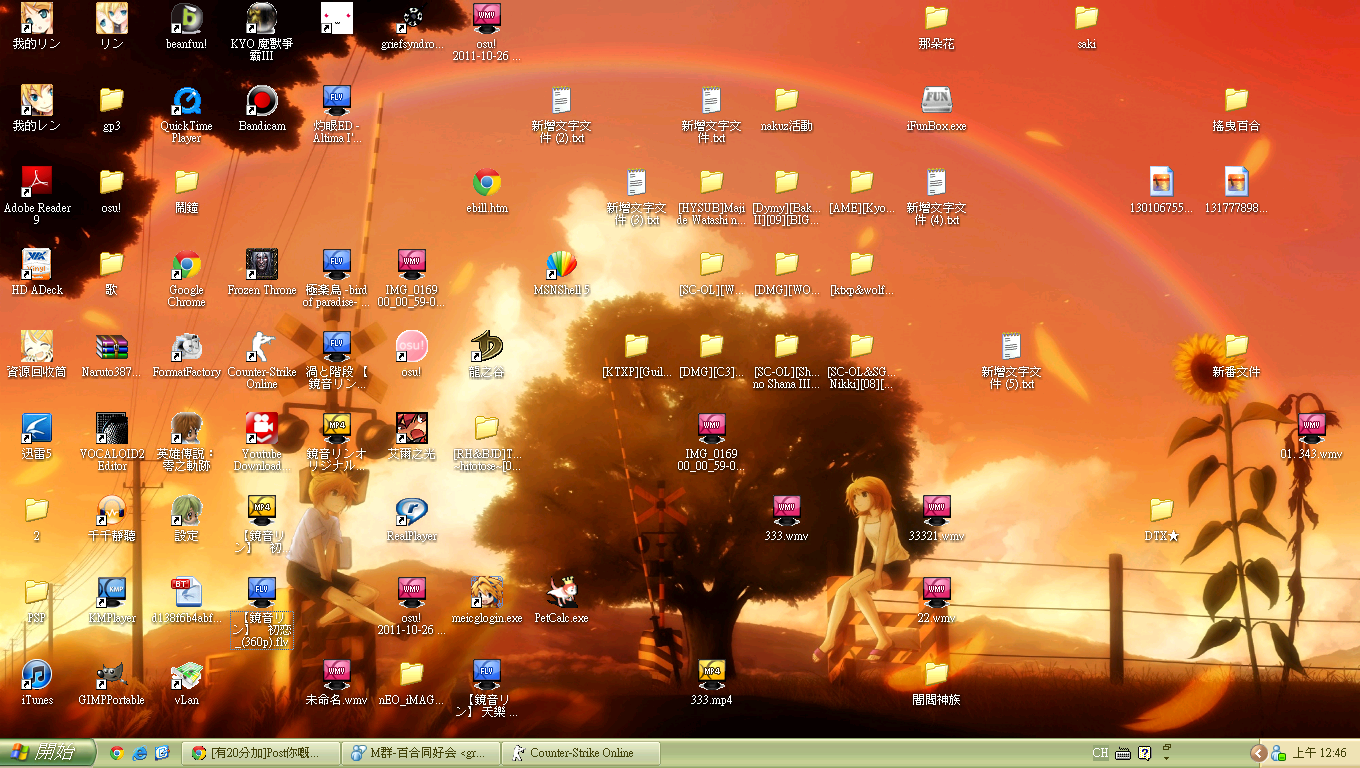Open the 開始 Start button

[47, 753]
